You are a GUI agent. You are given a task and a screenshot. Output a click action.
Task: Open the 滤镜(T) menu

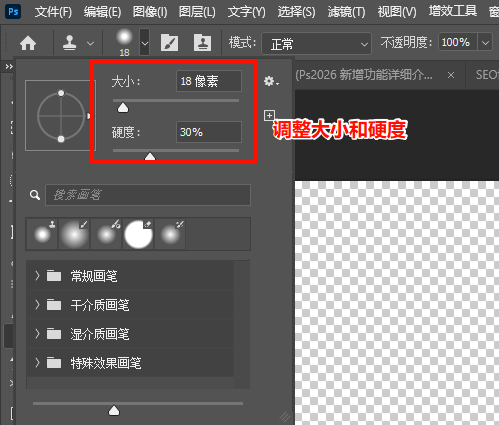pyautogui.click(x=346, y=12)
